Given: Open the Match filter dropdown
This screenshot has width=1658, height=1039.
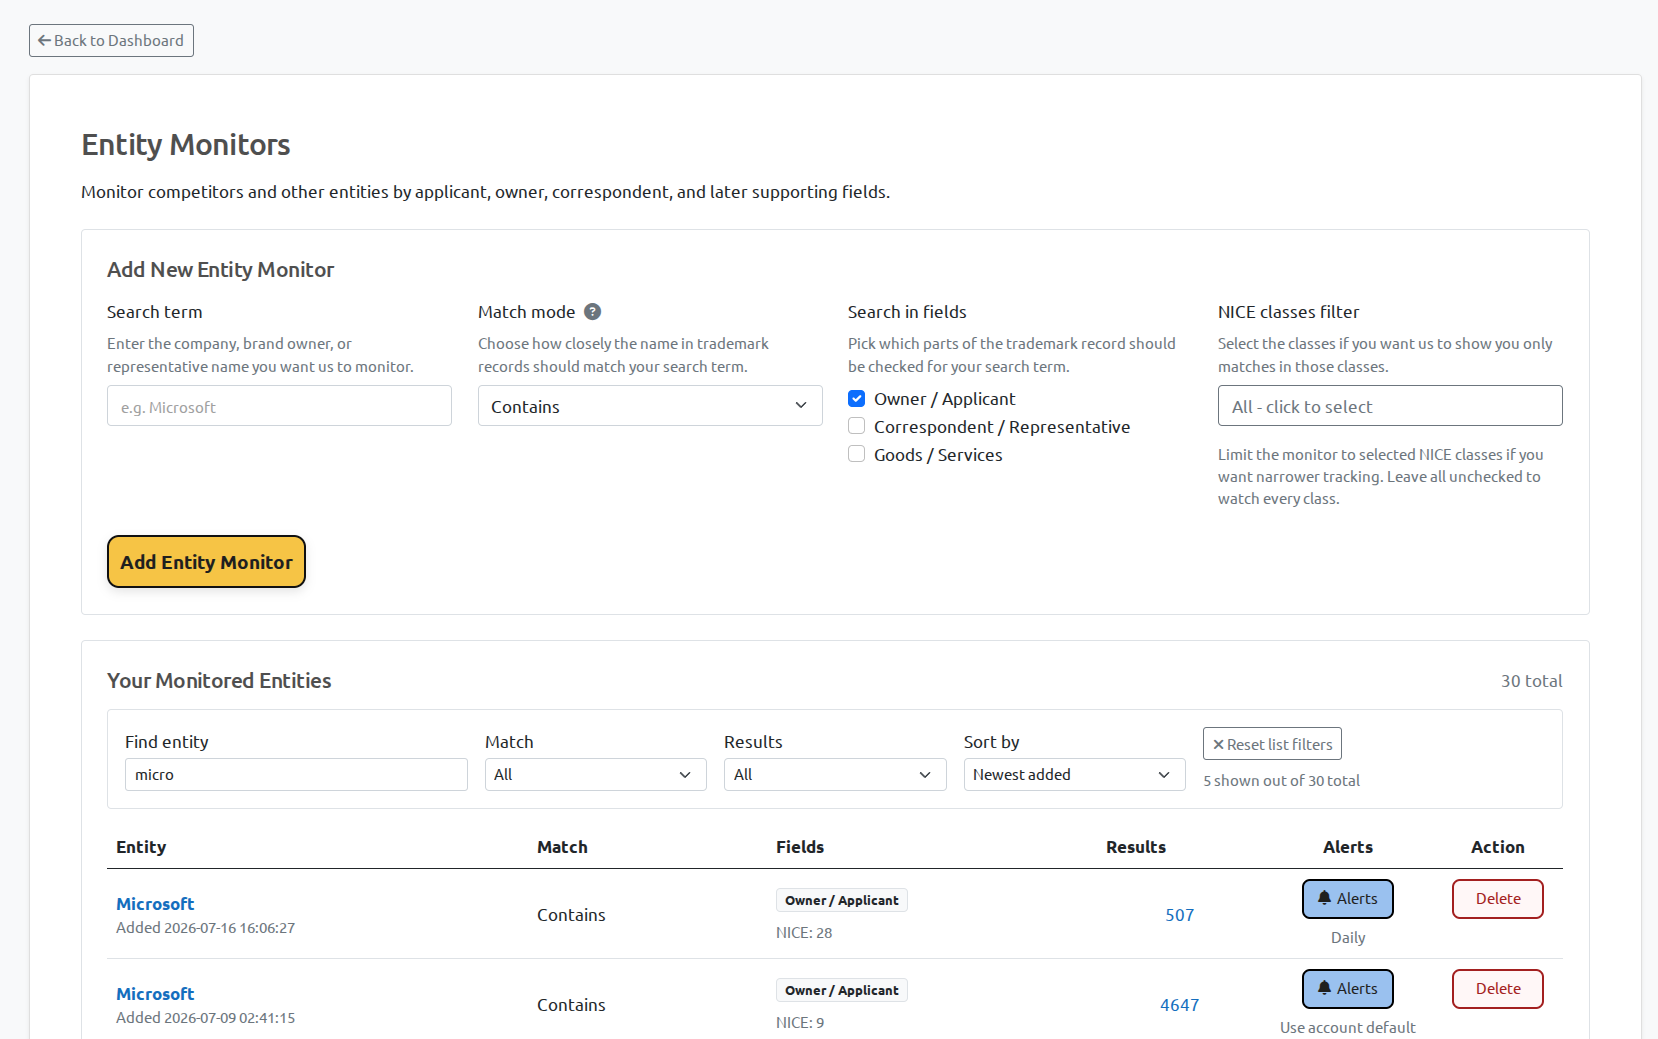Looking at the screenshot, I should coord(596,775).
